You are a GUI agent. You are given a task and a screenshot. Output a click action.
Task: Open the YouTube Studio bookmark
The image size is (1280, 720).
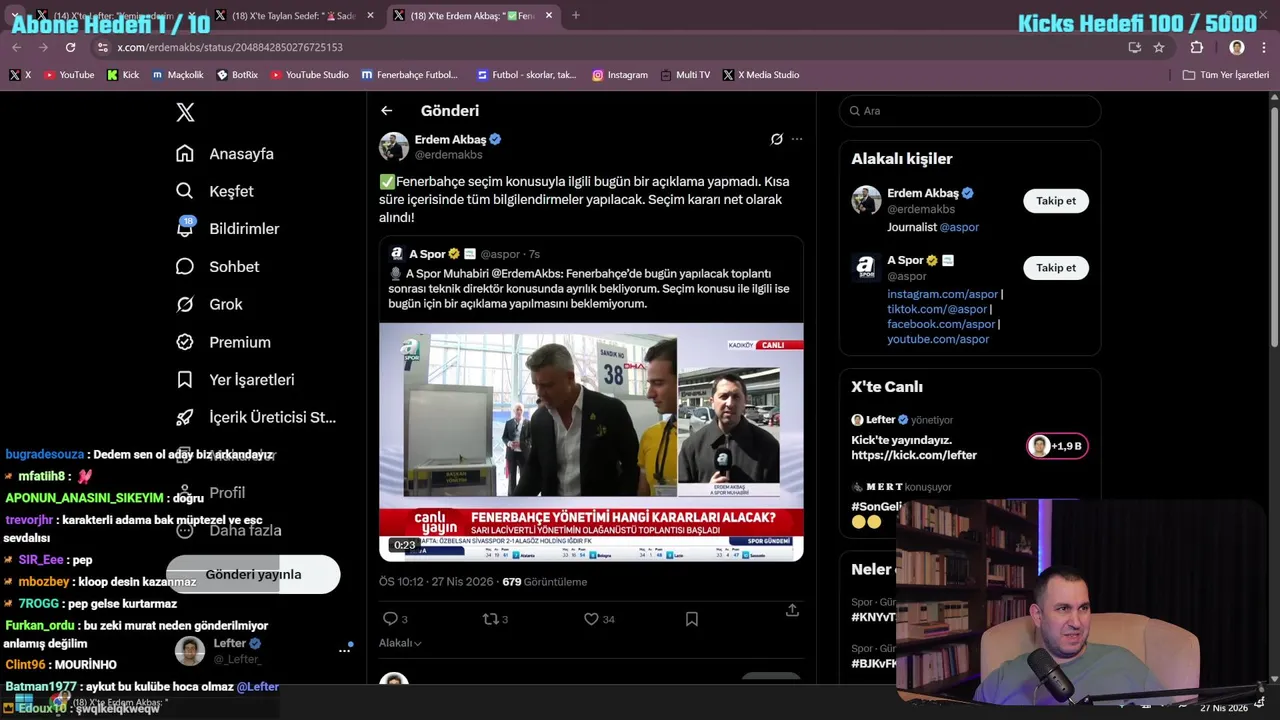tap(310, 75)
